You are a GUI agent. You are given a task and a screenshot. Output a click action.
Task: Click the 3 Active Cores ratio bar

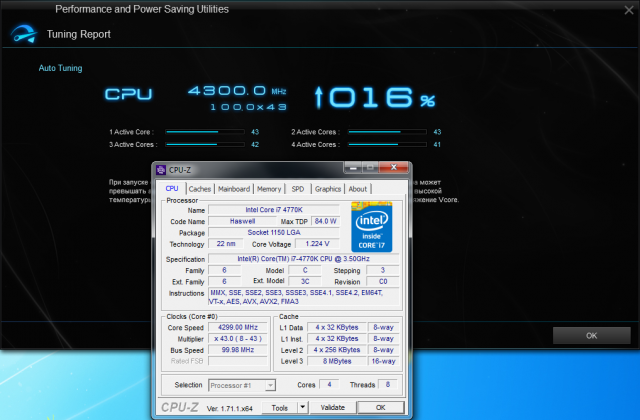coord(205,144)
